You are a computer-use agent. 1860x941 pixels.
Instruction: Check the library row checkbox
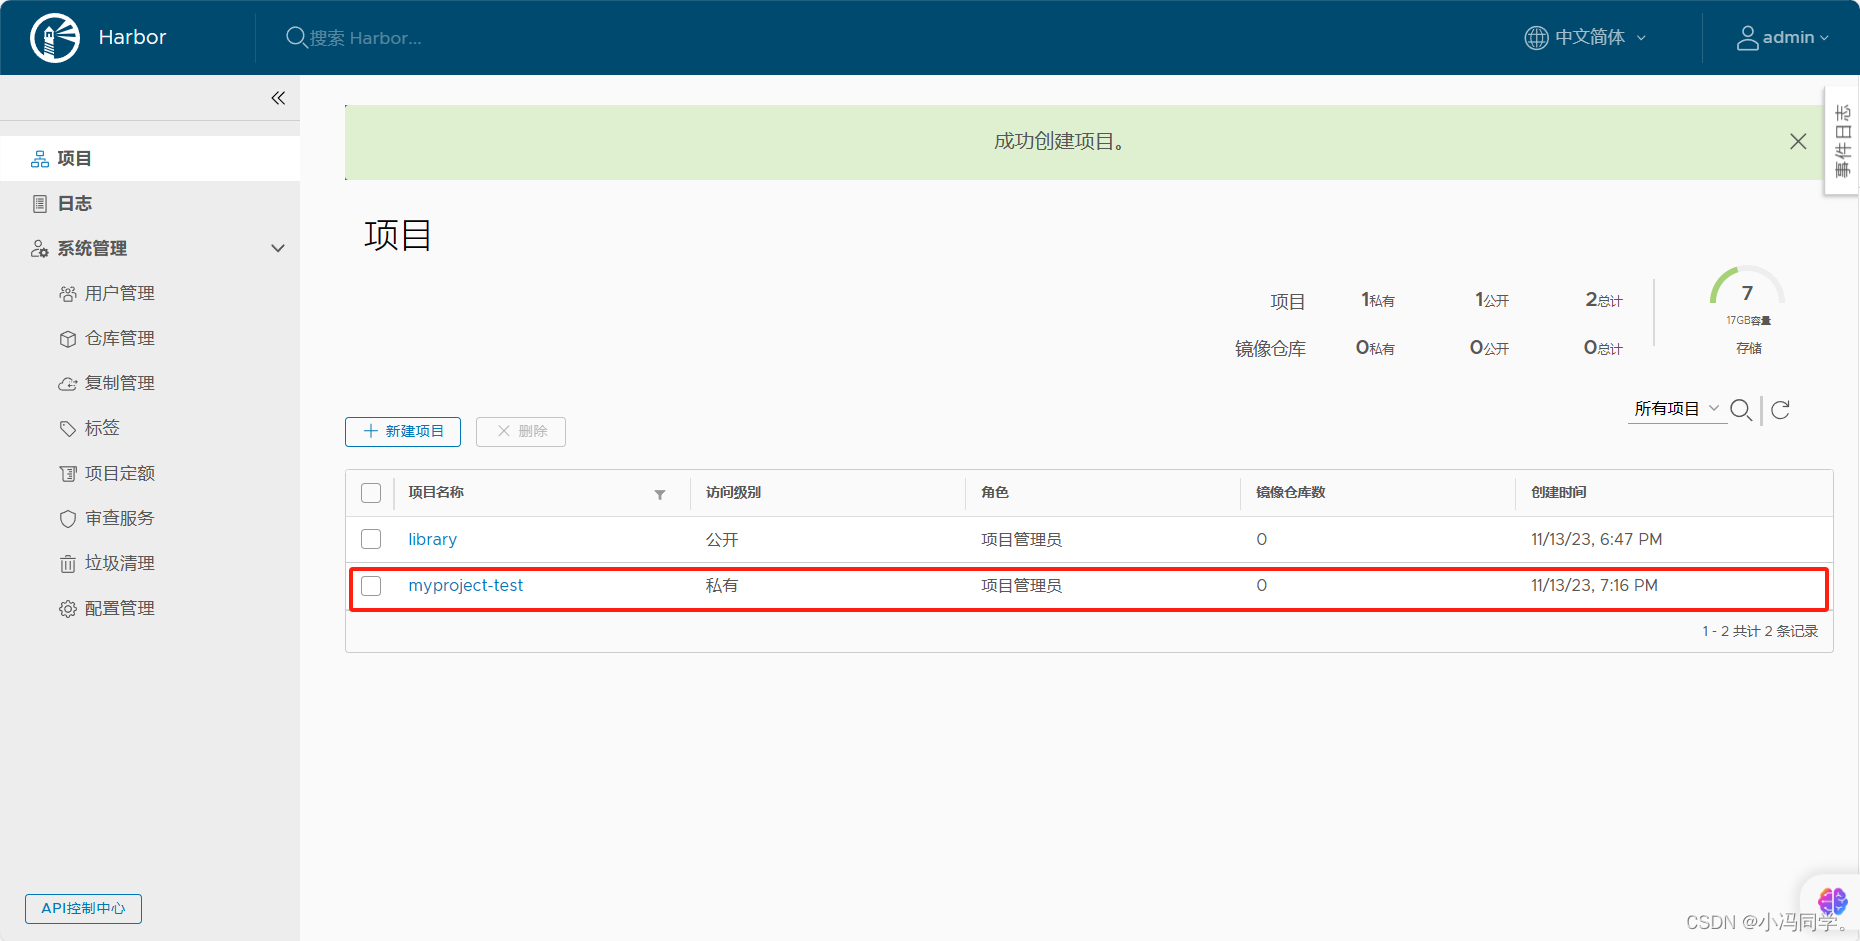coord(371,539)
